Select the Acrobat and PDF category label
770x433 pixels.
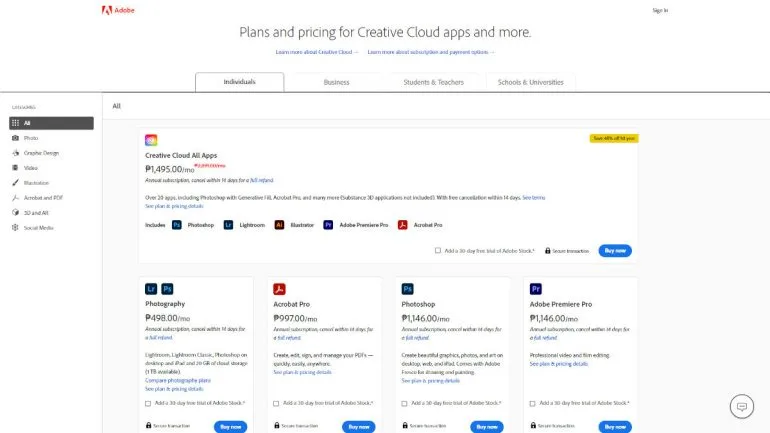[43, 198]
